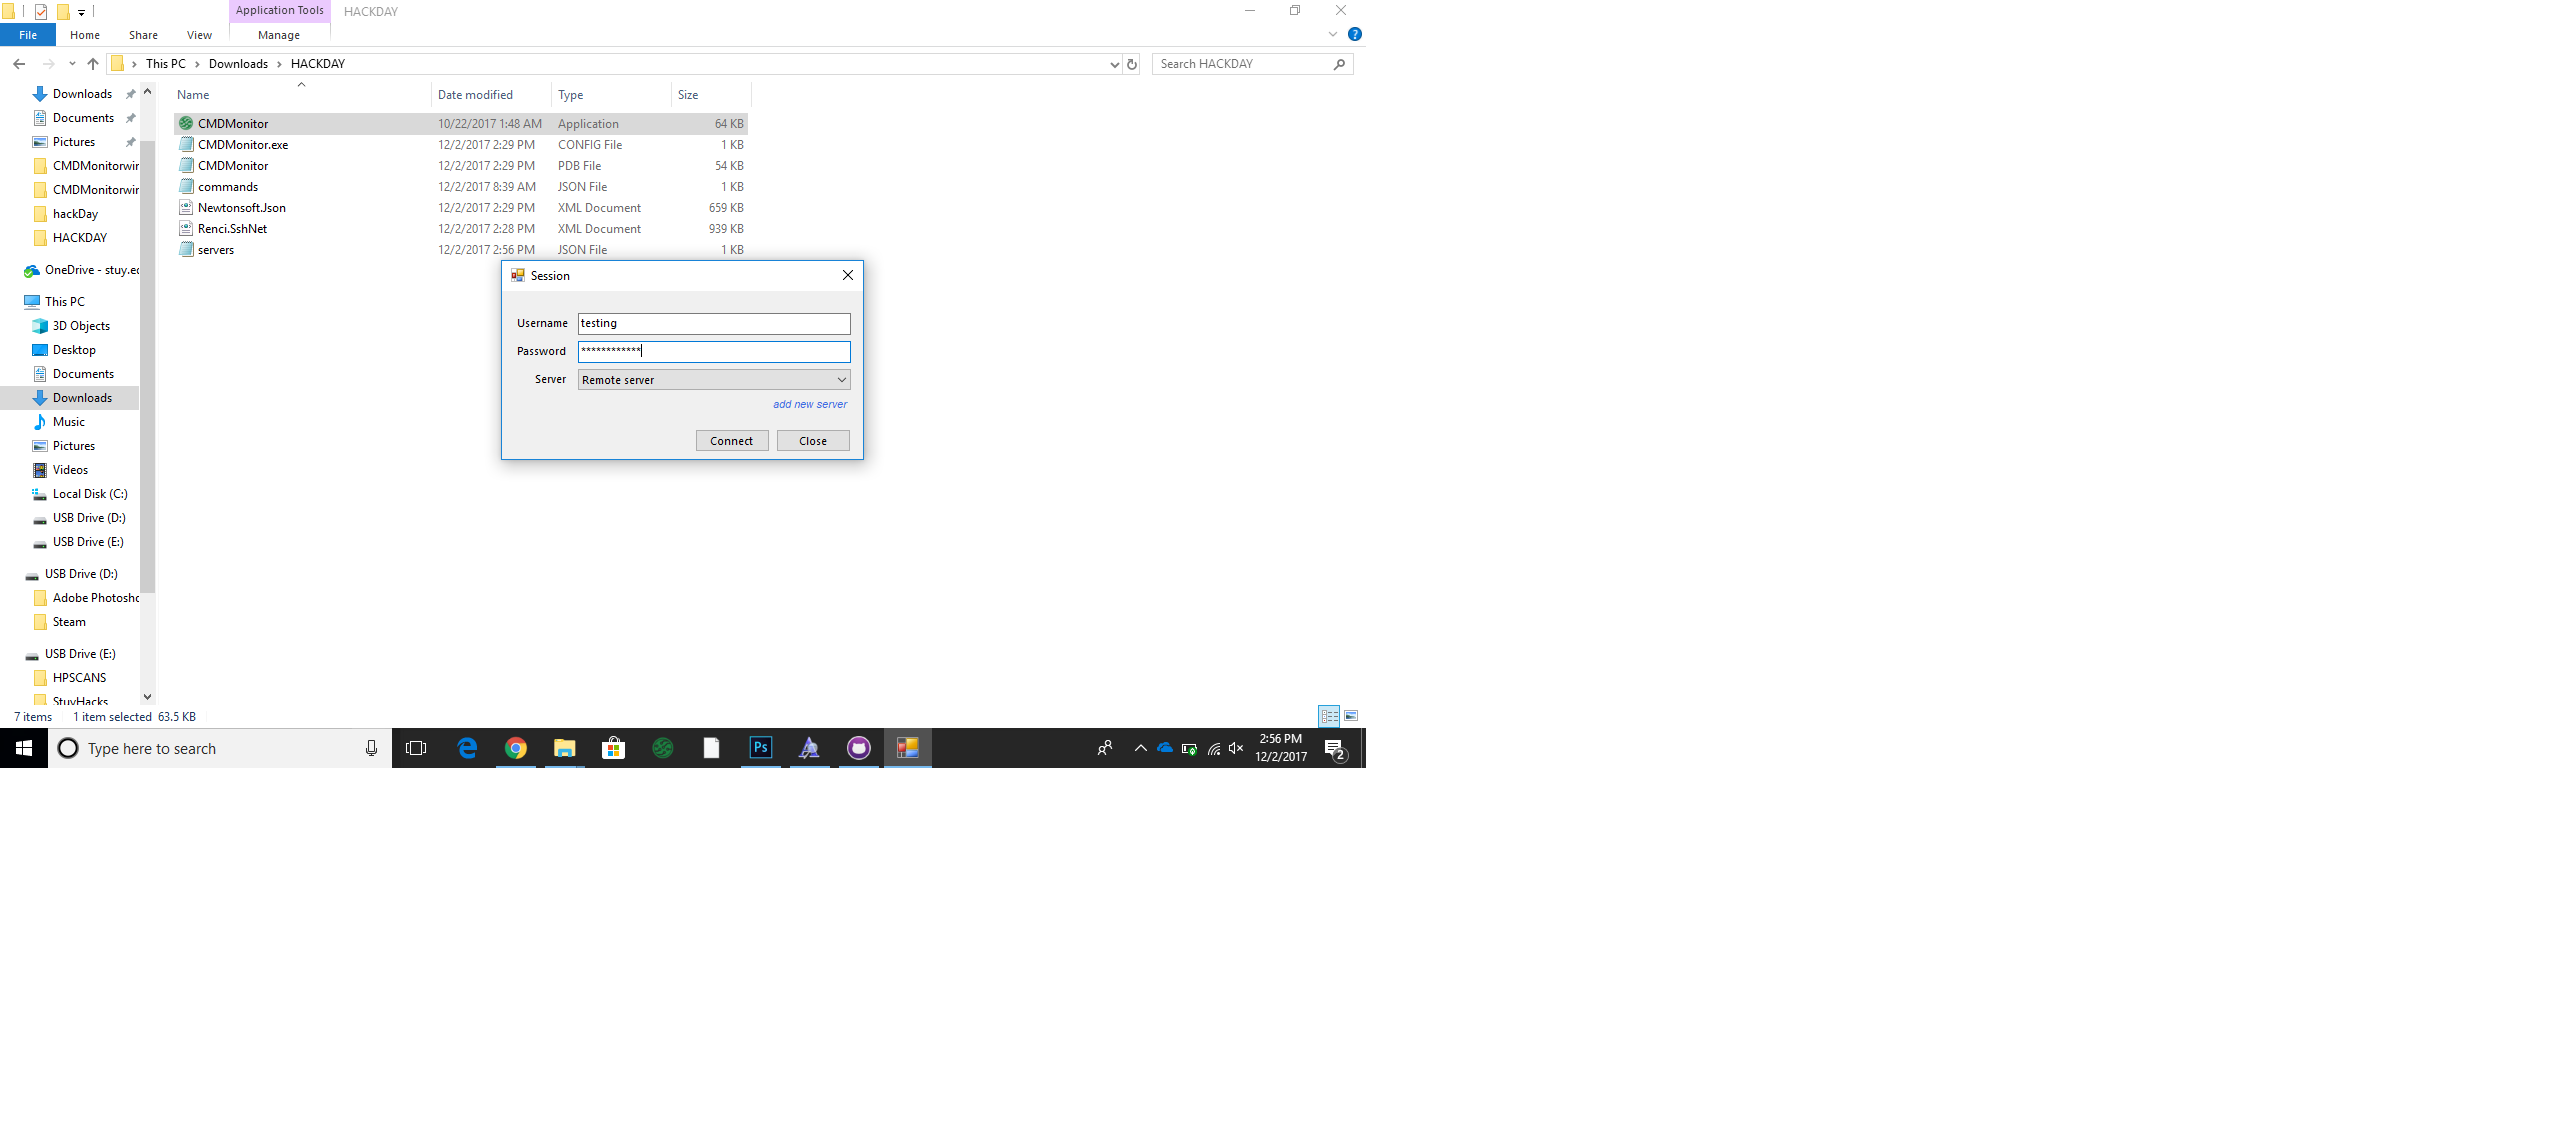Open the File menu
Viewport: 2574px width, 1122px height.
(x=28, y=35)
